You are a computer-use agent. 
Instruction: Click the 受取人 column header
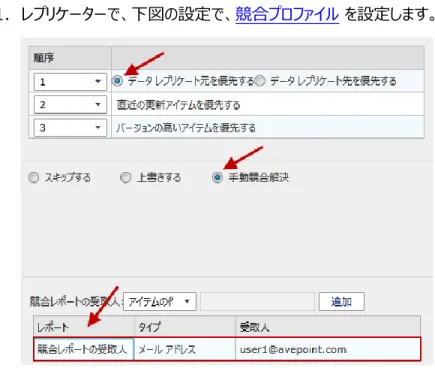328,327
